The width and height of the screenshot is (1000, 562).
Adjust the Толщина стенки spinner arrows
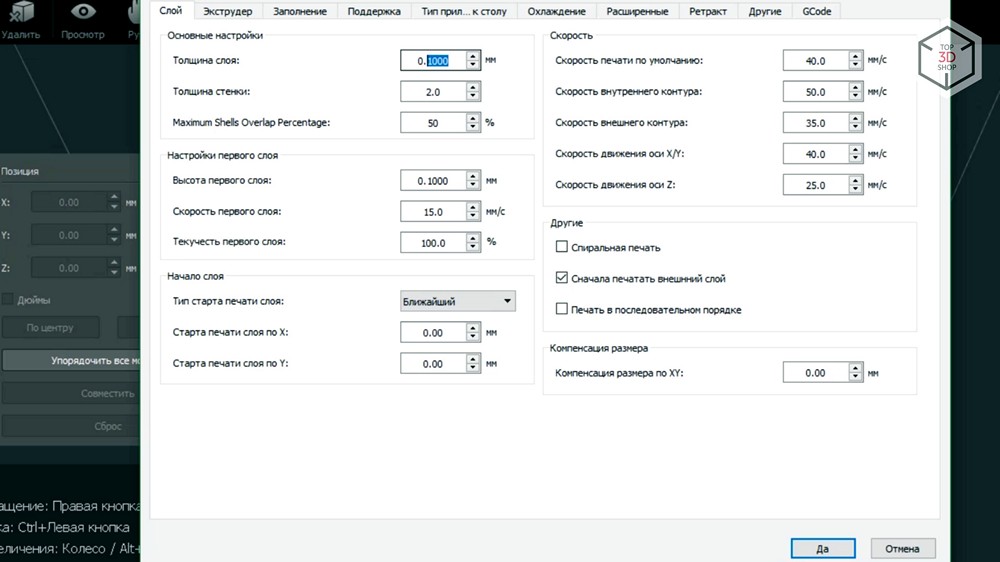click(473, 92)
